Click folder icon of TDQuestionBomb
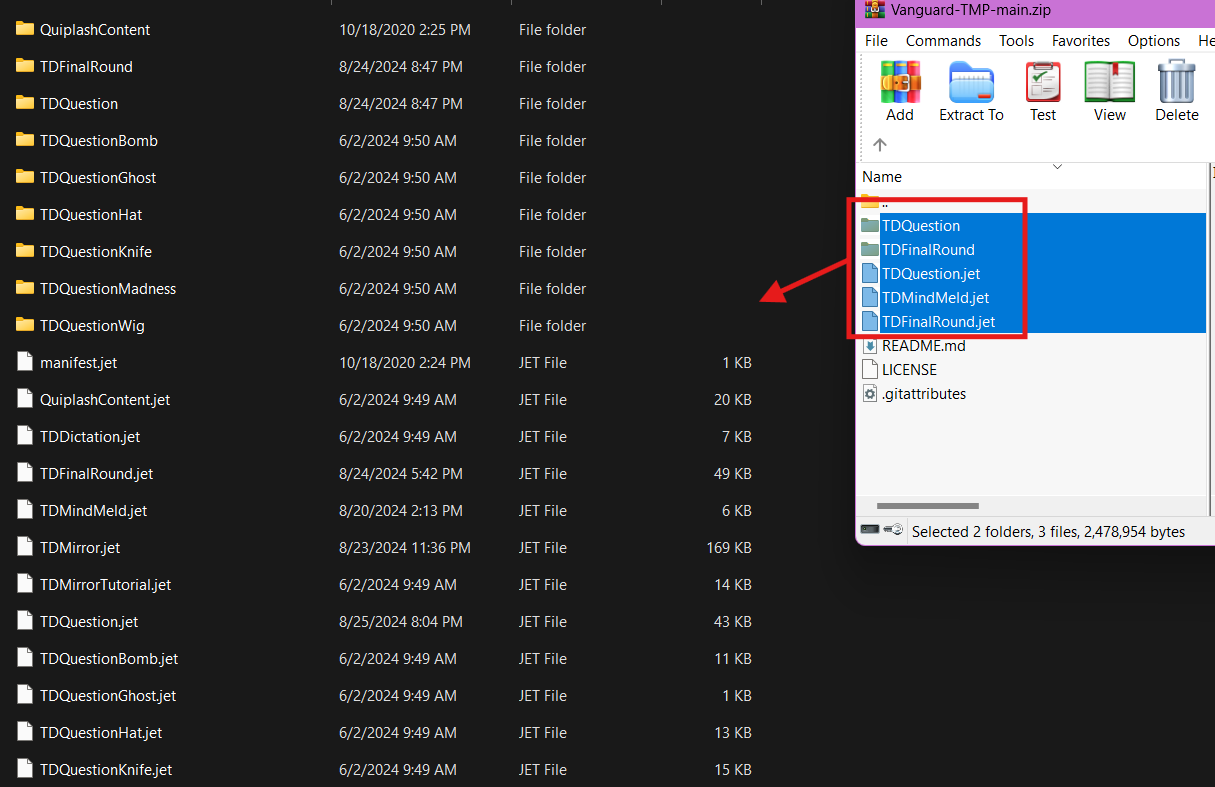 pos(25,140)
